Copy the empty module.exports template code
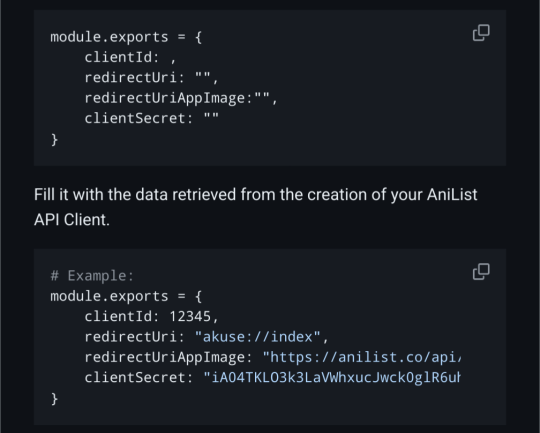Image resolution: width=540 pixels, height=433 pixels. coord(481,33)
